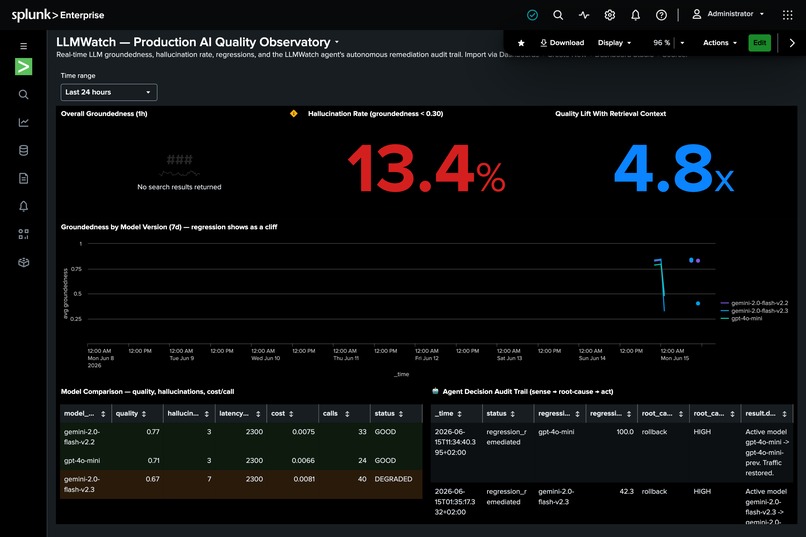
Task: Toggle the gpt-4o-mini legend entry
Action: coord(741,319)
